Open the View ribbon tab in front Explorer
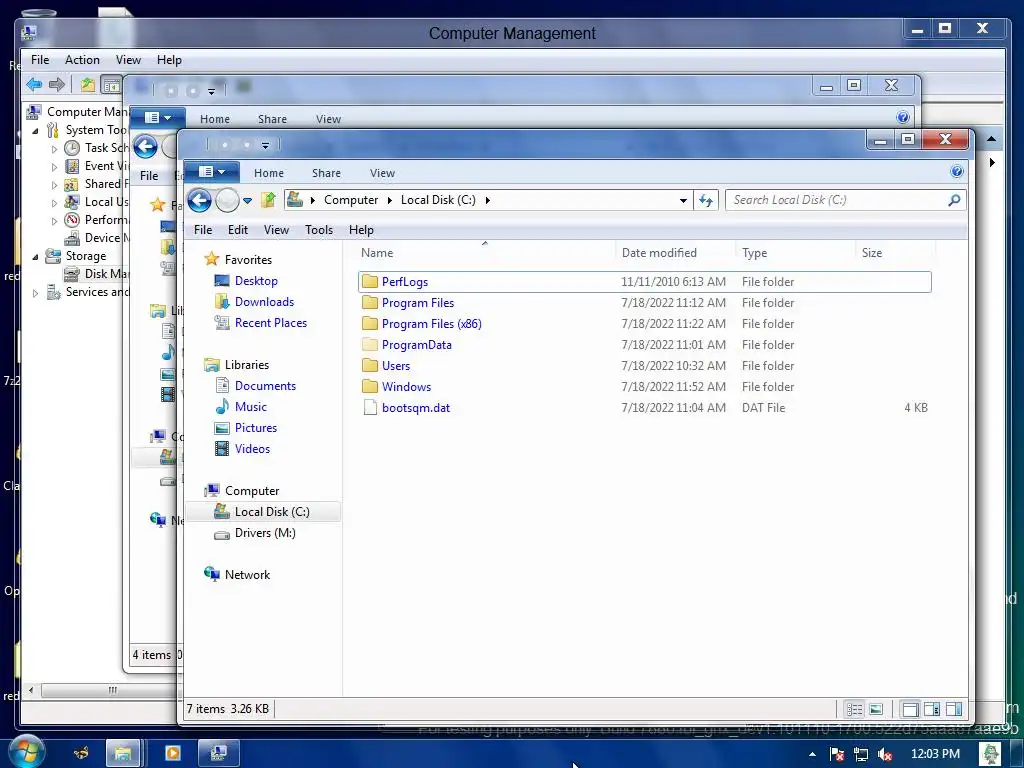The width and height of the screenshot is (1024, 768). pyautogui.click(x=383, y=173)
